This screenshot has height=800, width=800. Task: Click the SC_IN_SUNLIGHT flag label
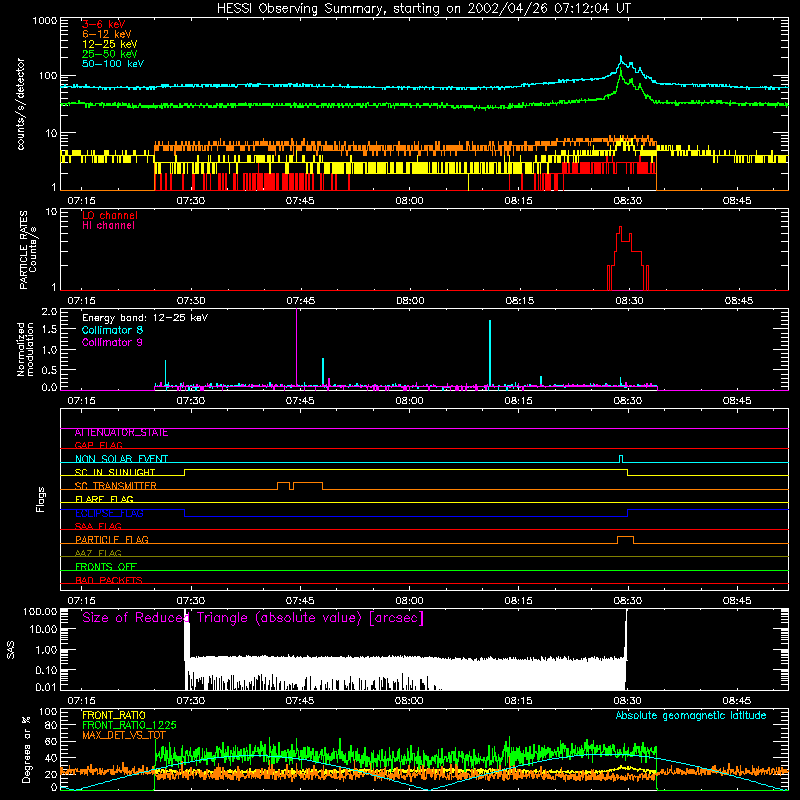[x=115, y=472]
